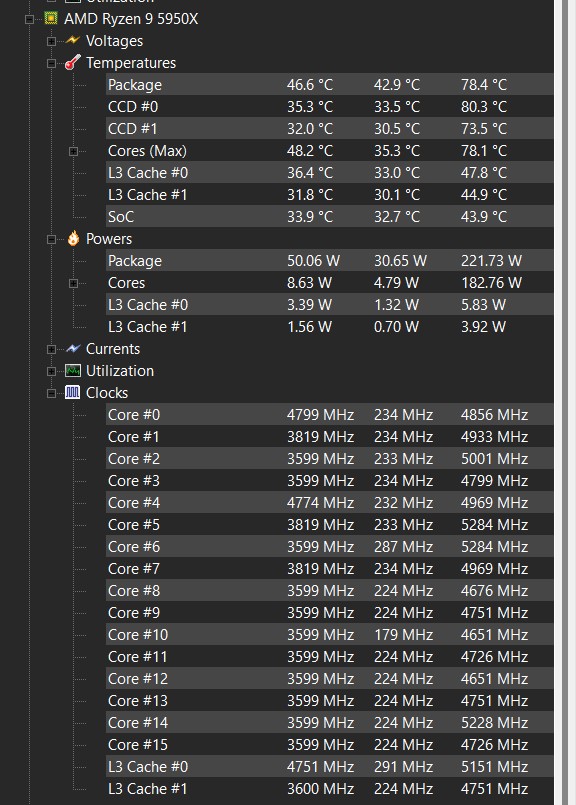The image size is (576, 805).
Task: Expand the Utilization section
Action: 51,371
